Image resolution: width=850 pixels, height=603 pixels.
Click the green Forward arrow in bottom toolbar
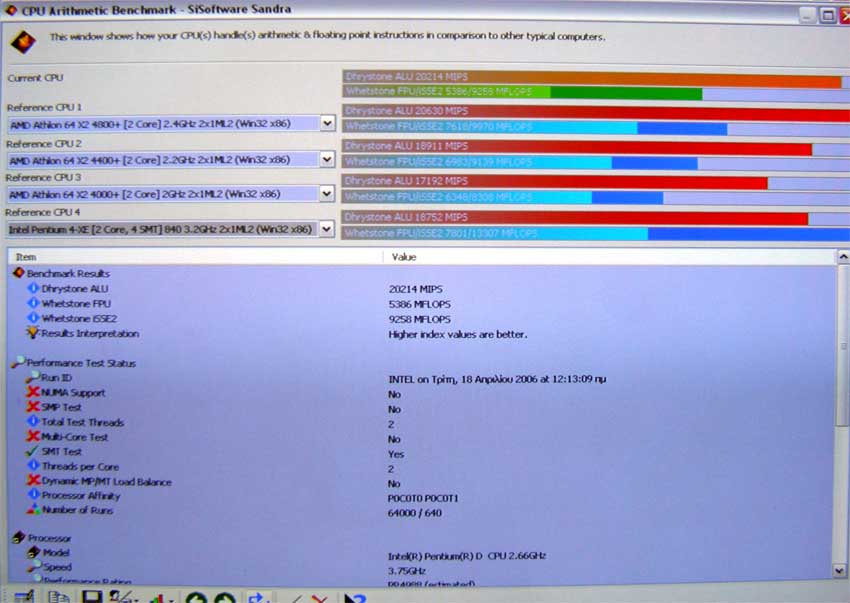click(224, 598)
